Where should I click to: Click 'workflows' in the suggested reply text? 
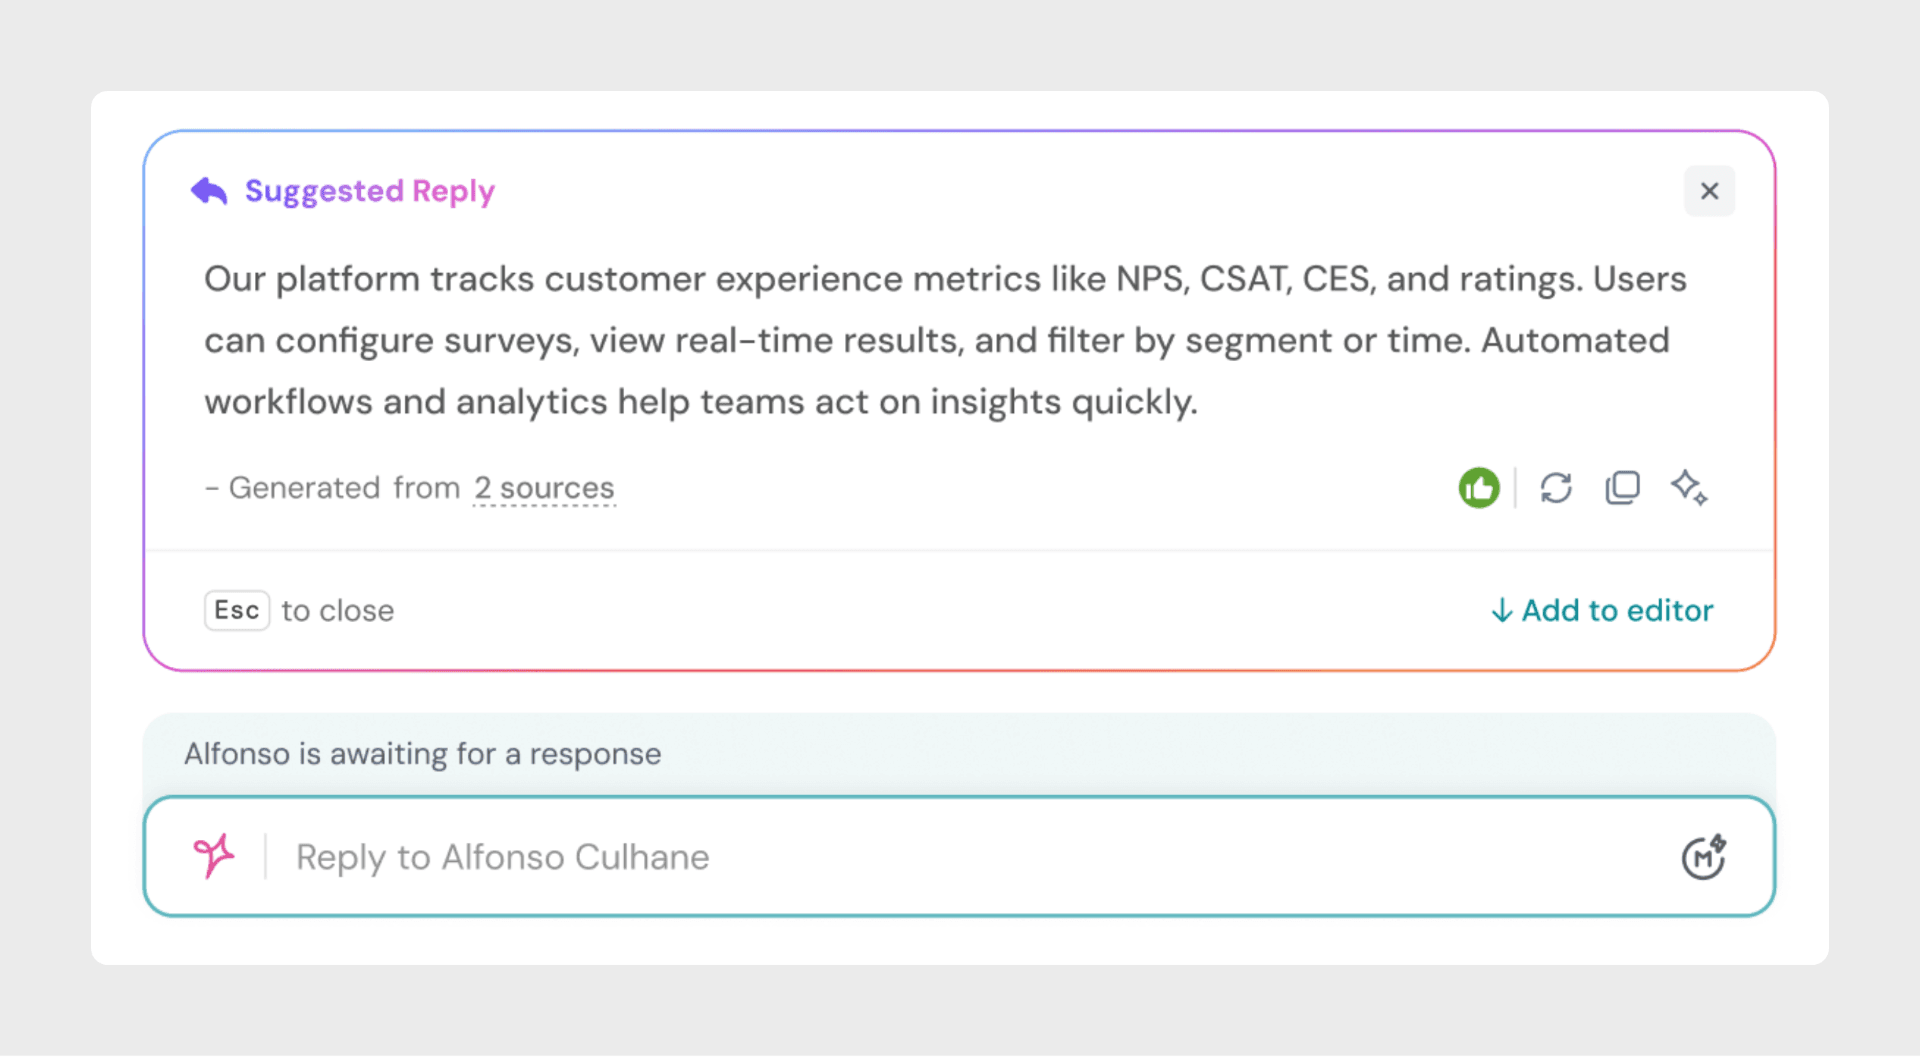click(288, 402)
